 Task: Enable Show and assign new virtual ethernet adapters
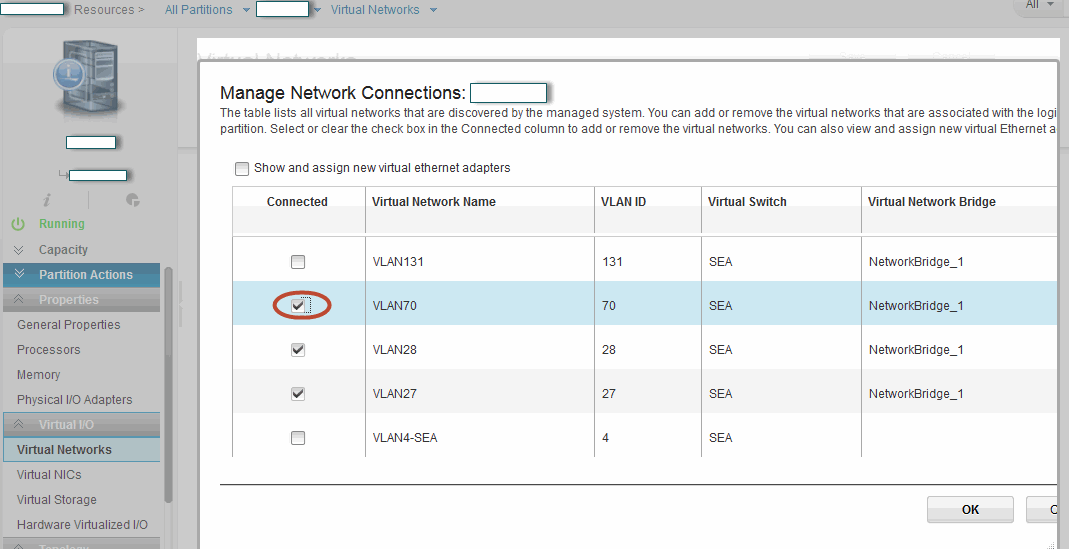click(242, 168)
